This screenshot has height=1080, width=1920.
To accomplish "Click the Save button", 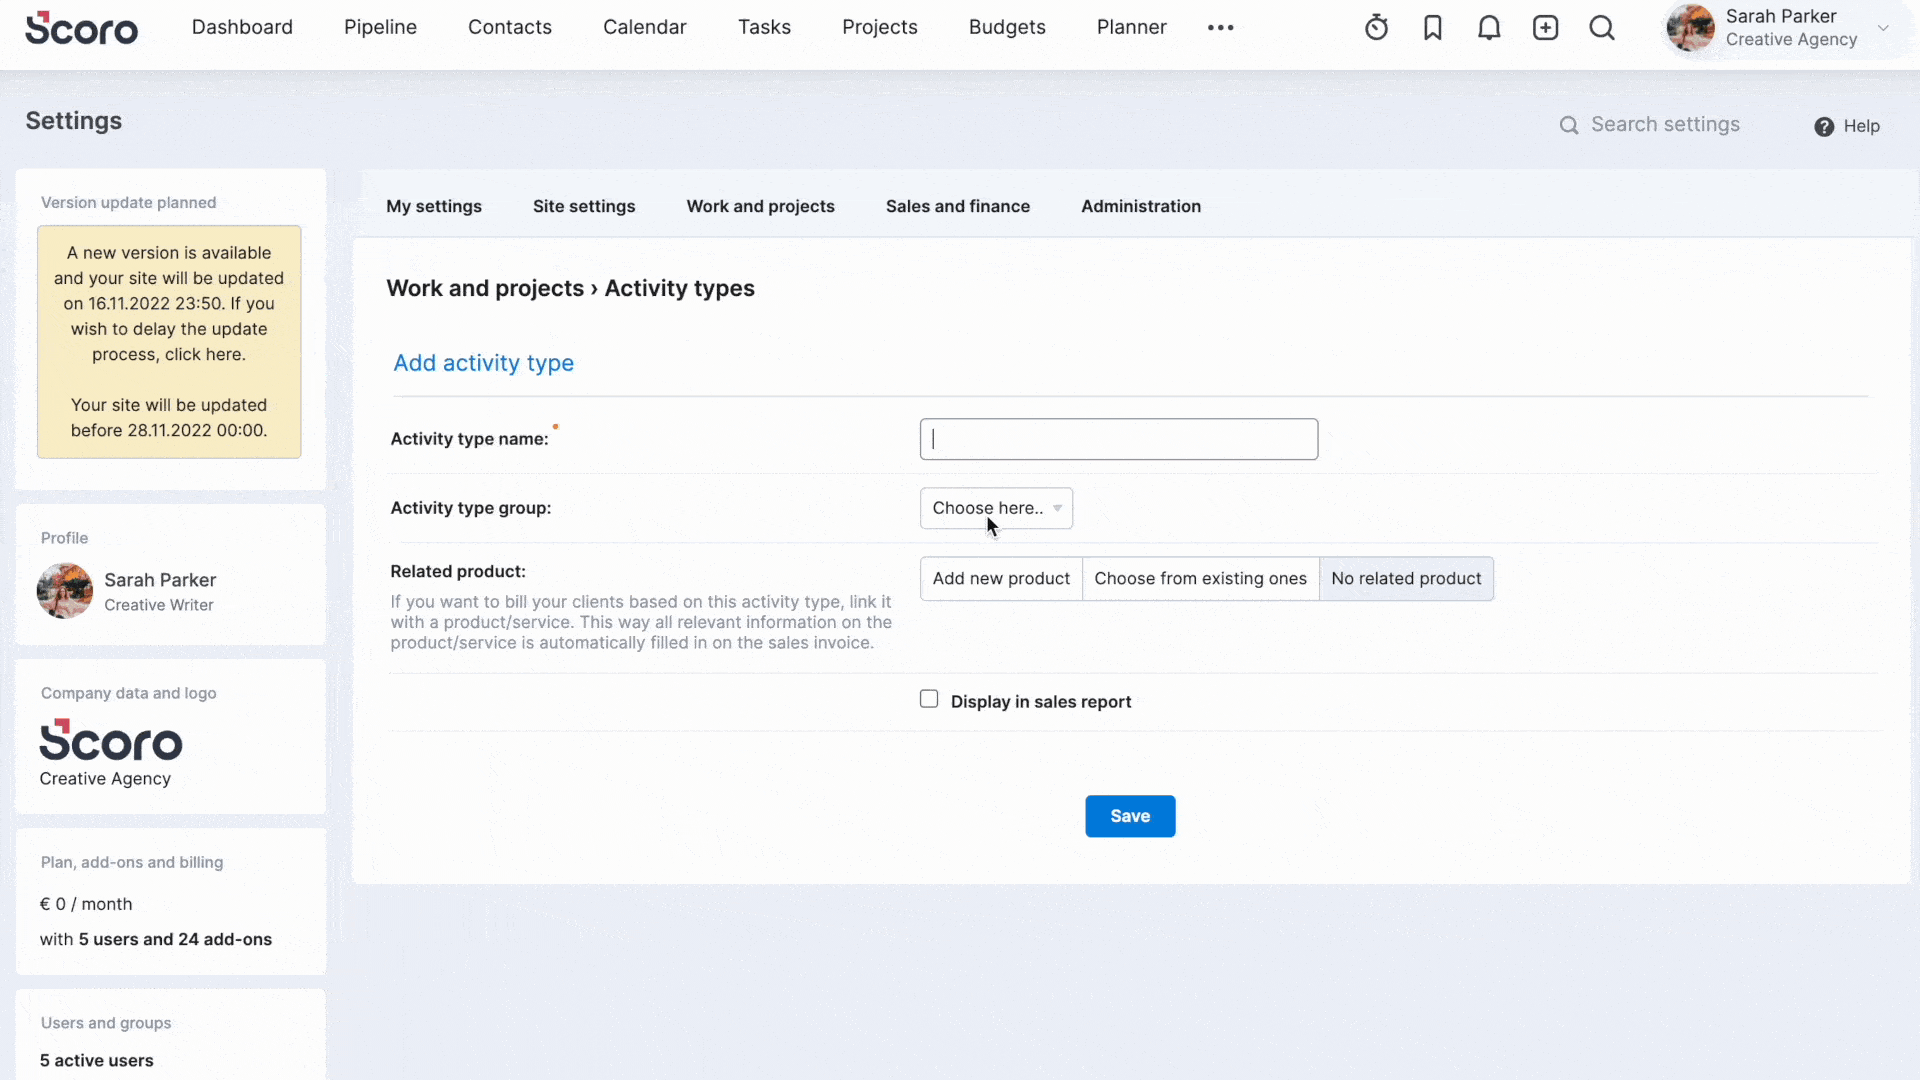I will pos(1130,815).
